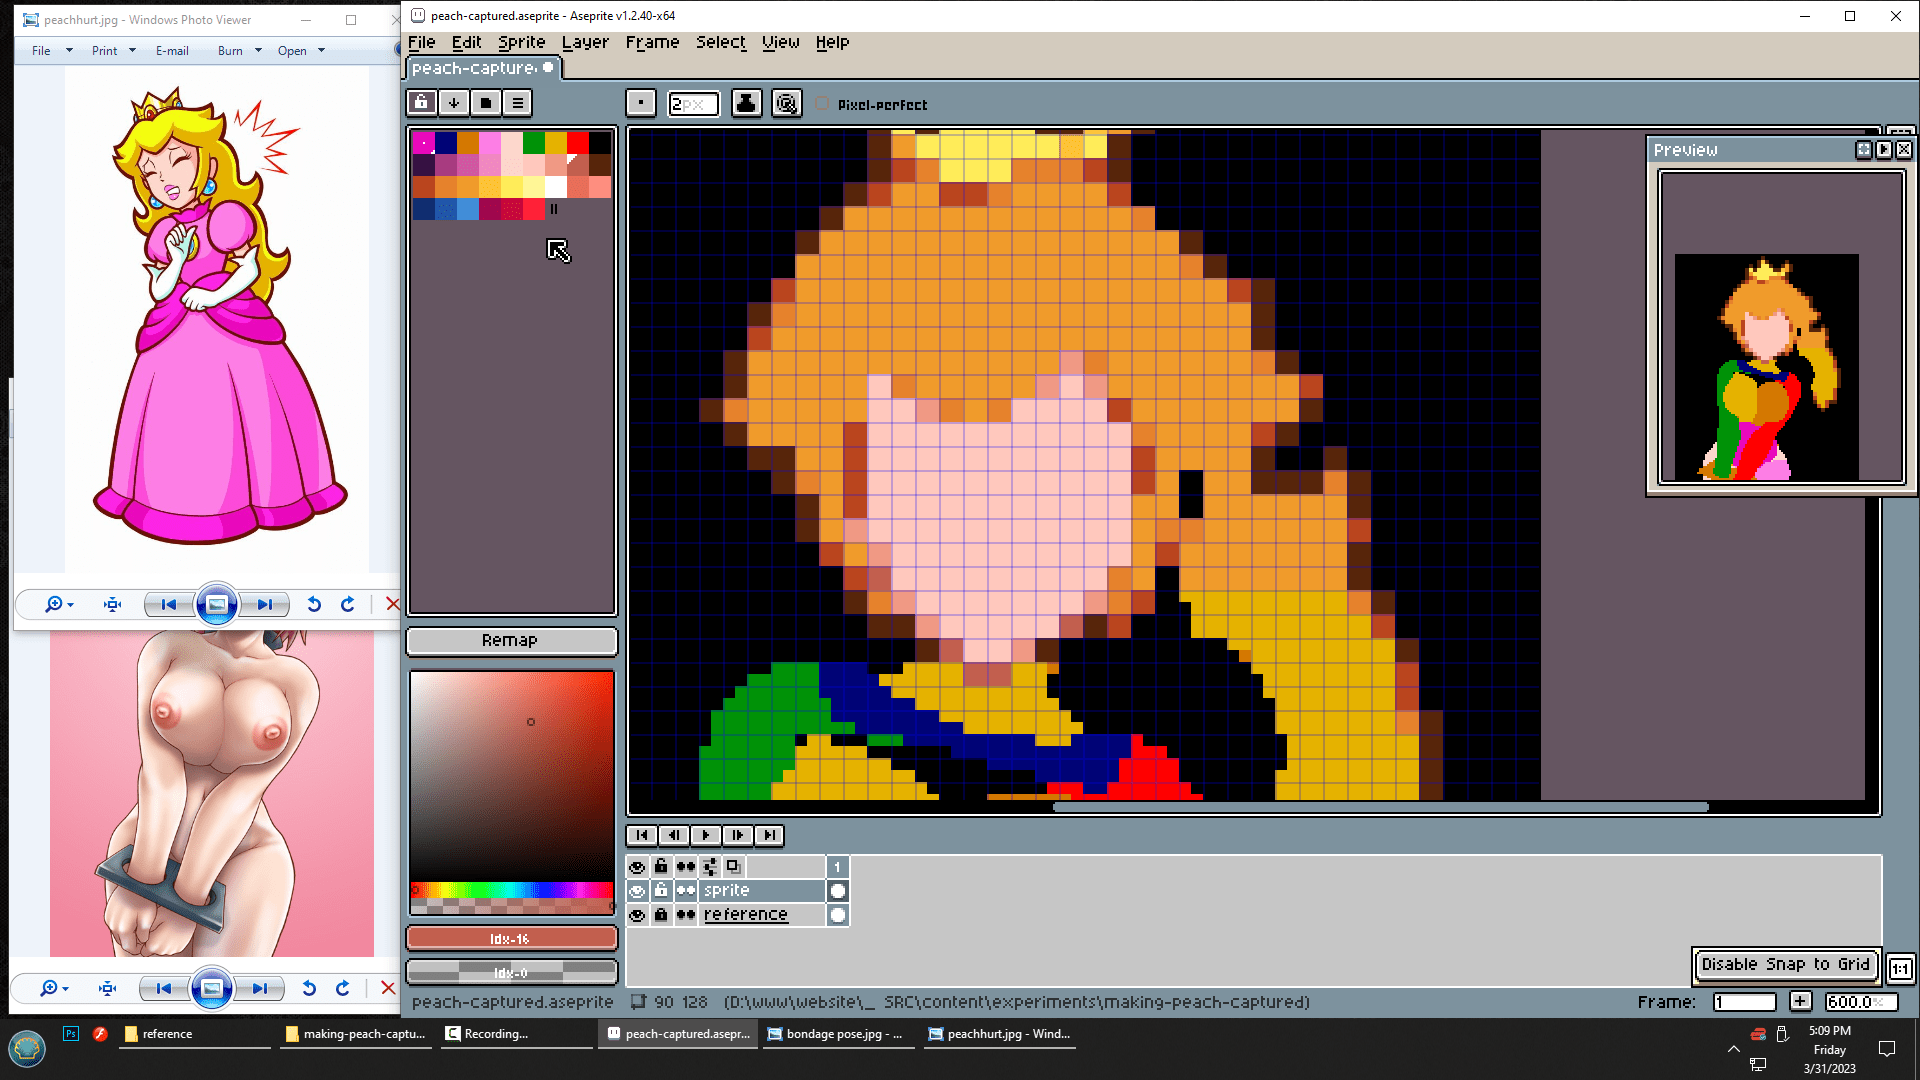Viewport: 1920px width, 1080px height.
Task: Toggle onion skin icon in timeline header
Action: (733, 867)
